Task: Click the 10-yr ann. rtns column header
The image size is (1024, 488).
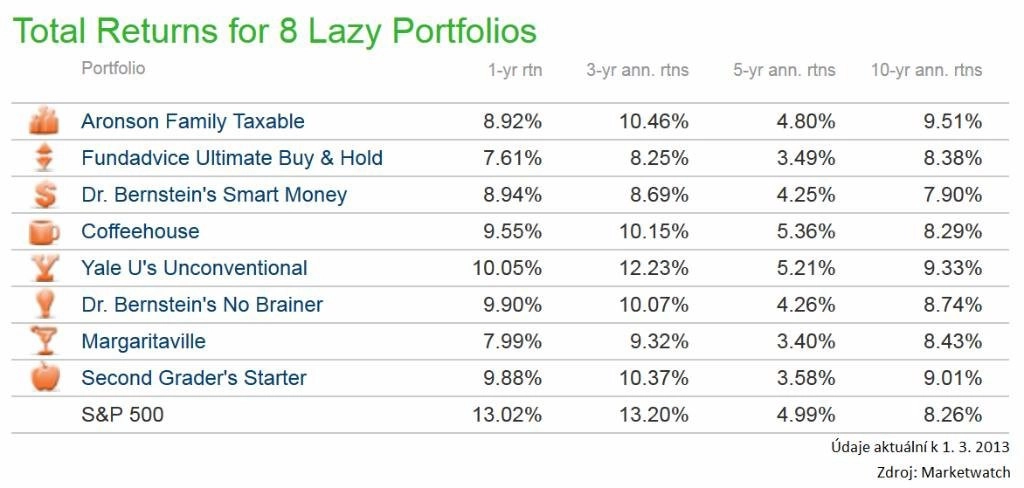Action: click(926, 70)
